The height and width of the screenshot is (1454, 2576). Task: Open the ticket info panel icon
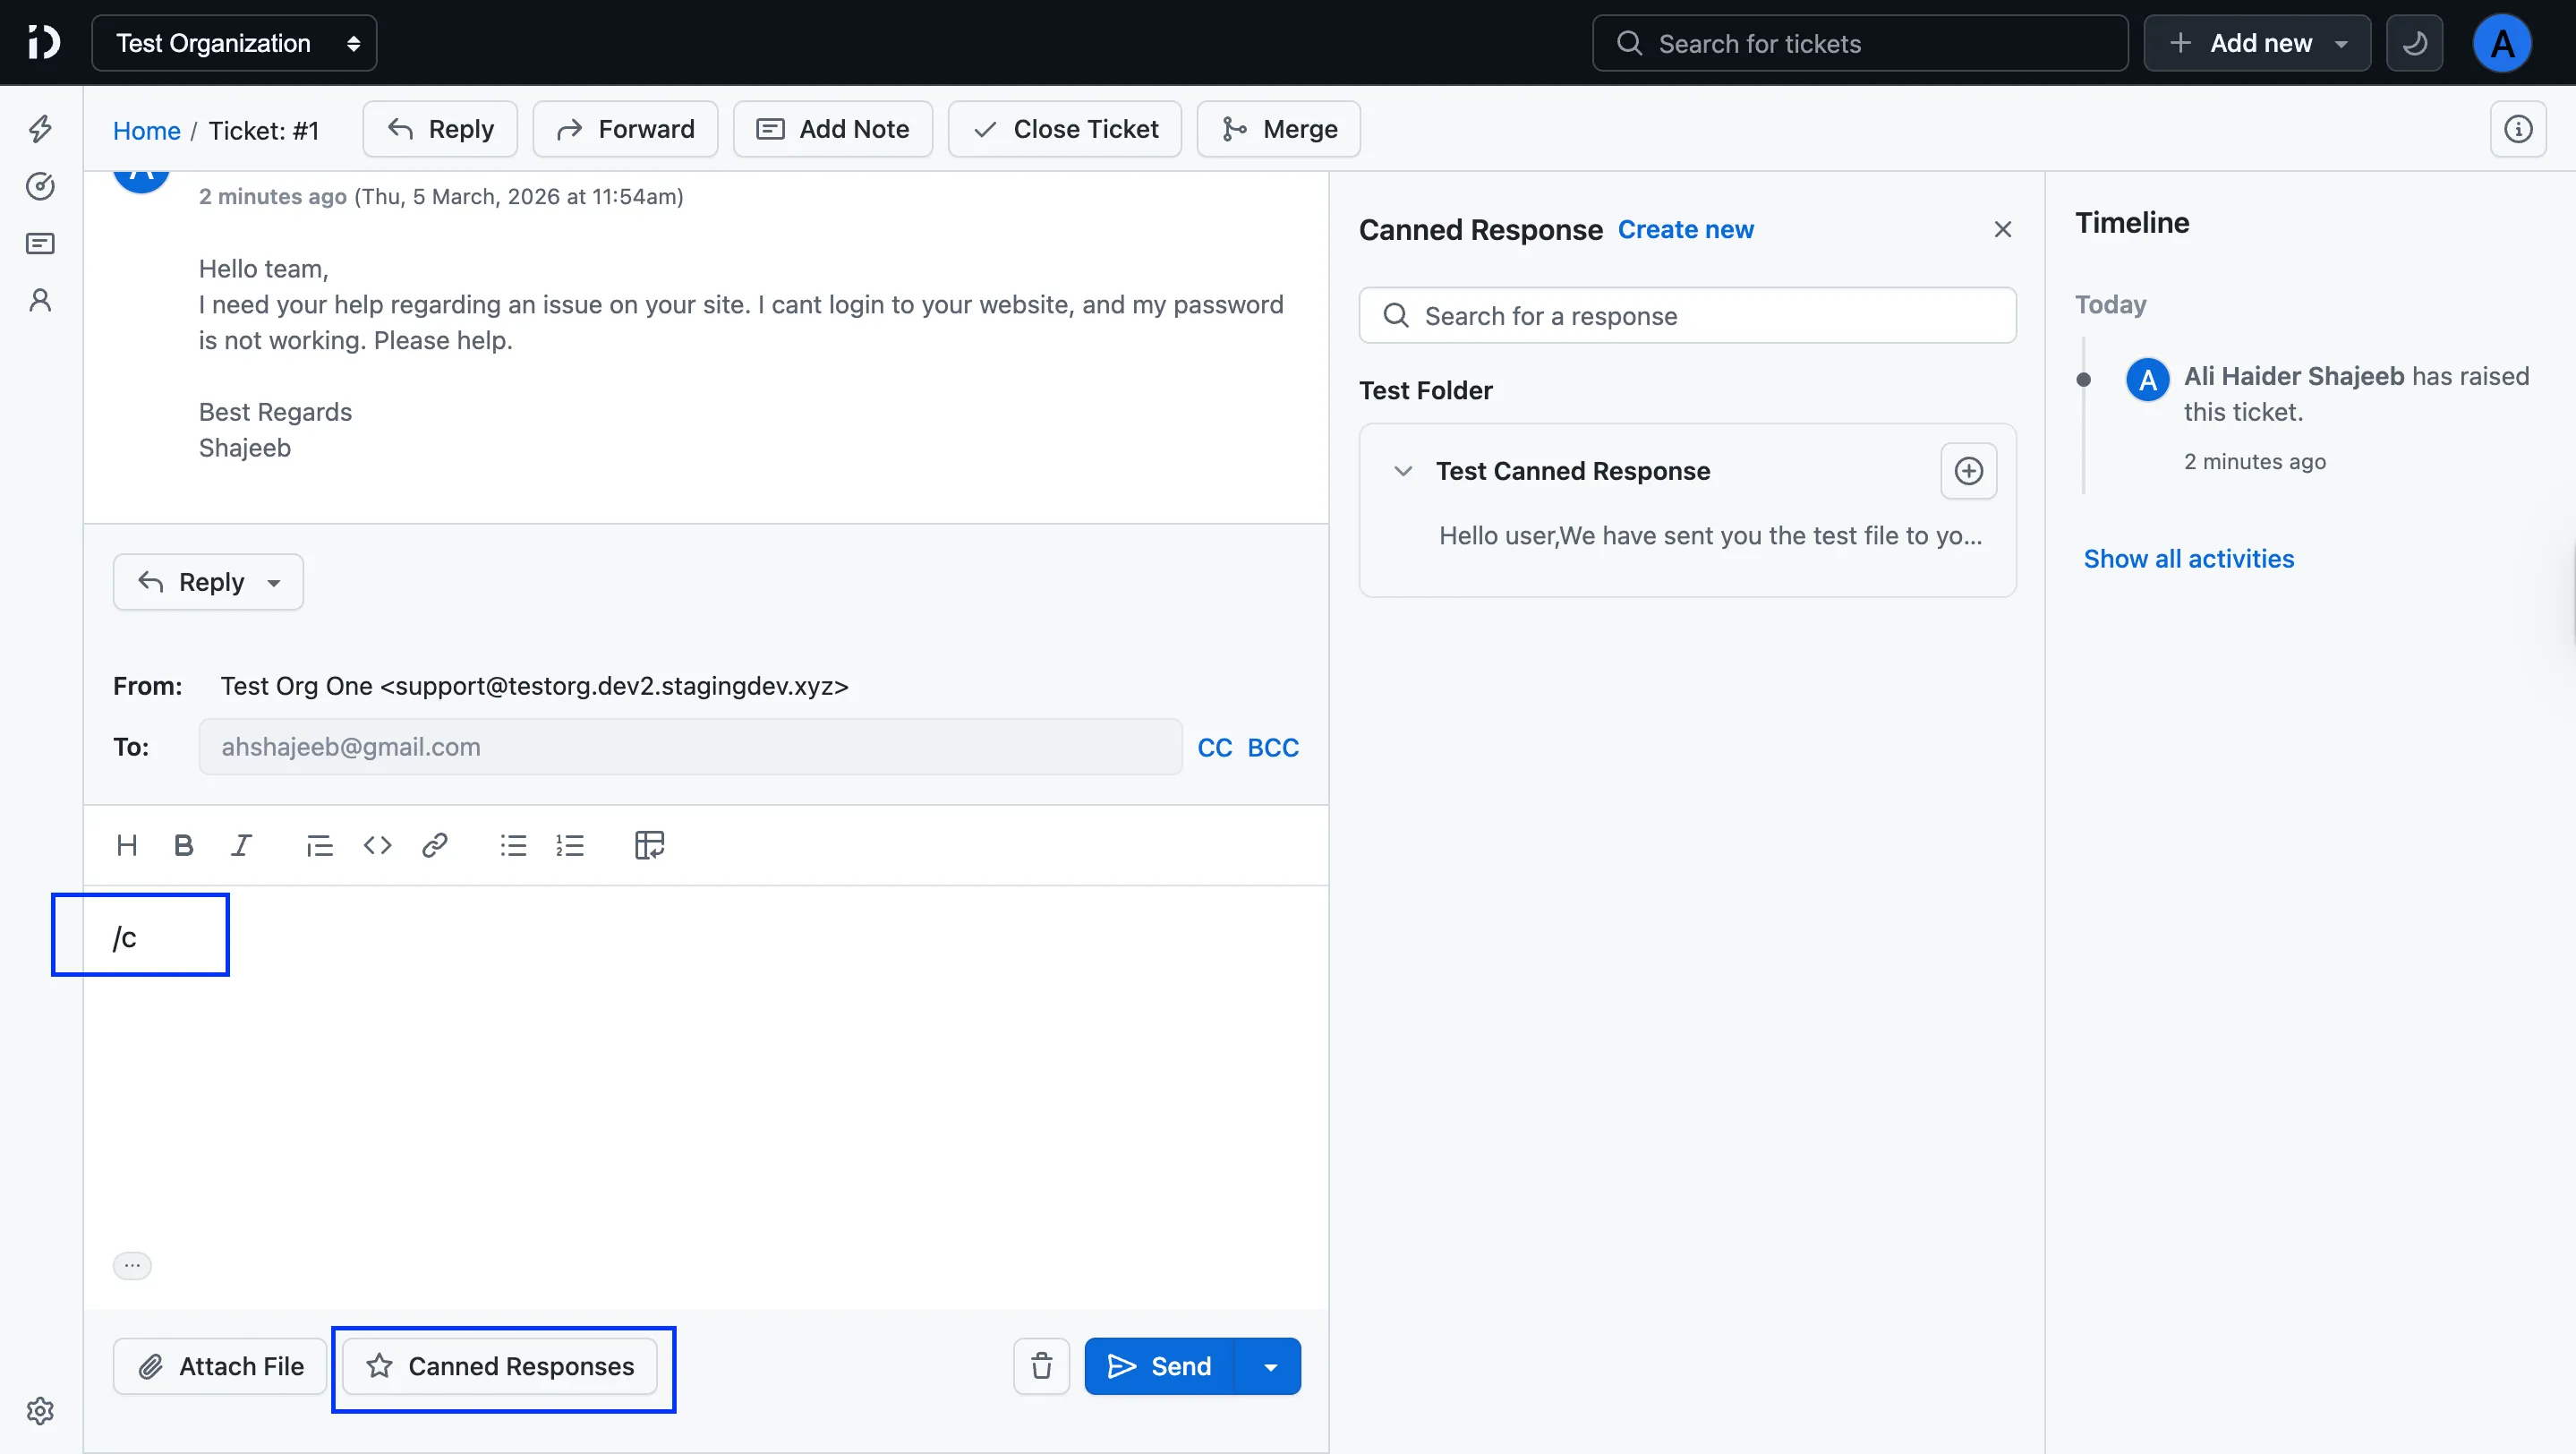click(x=2517, y=129)
